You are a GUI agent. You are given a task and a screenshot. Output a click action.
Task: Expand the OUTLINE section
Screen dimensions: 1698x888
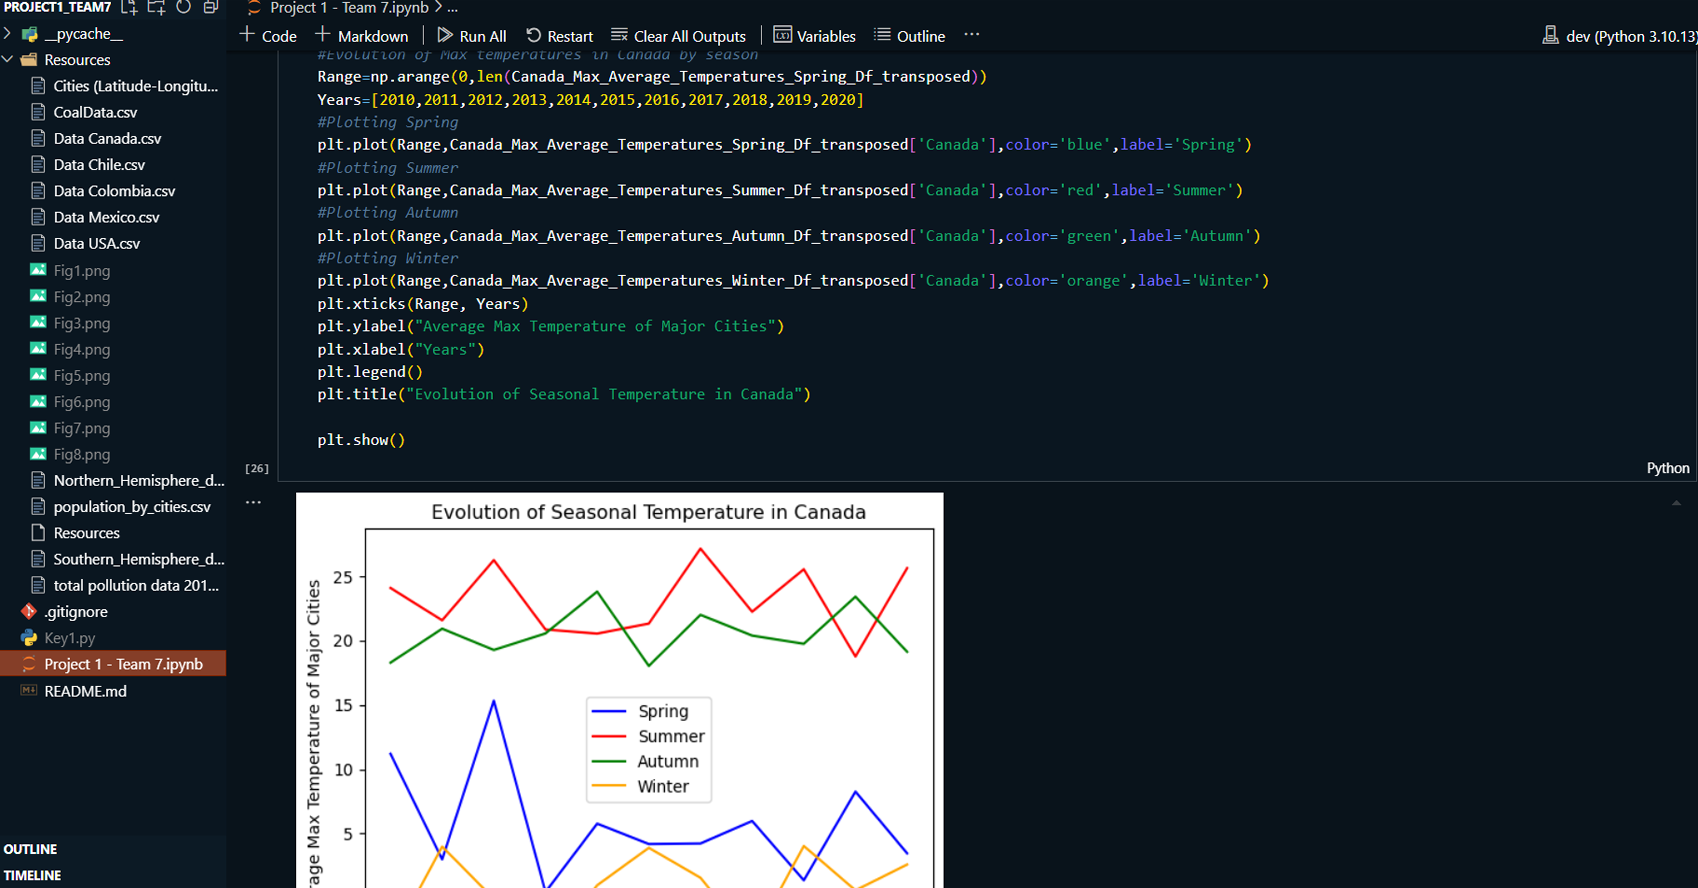point(30,849)
